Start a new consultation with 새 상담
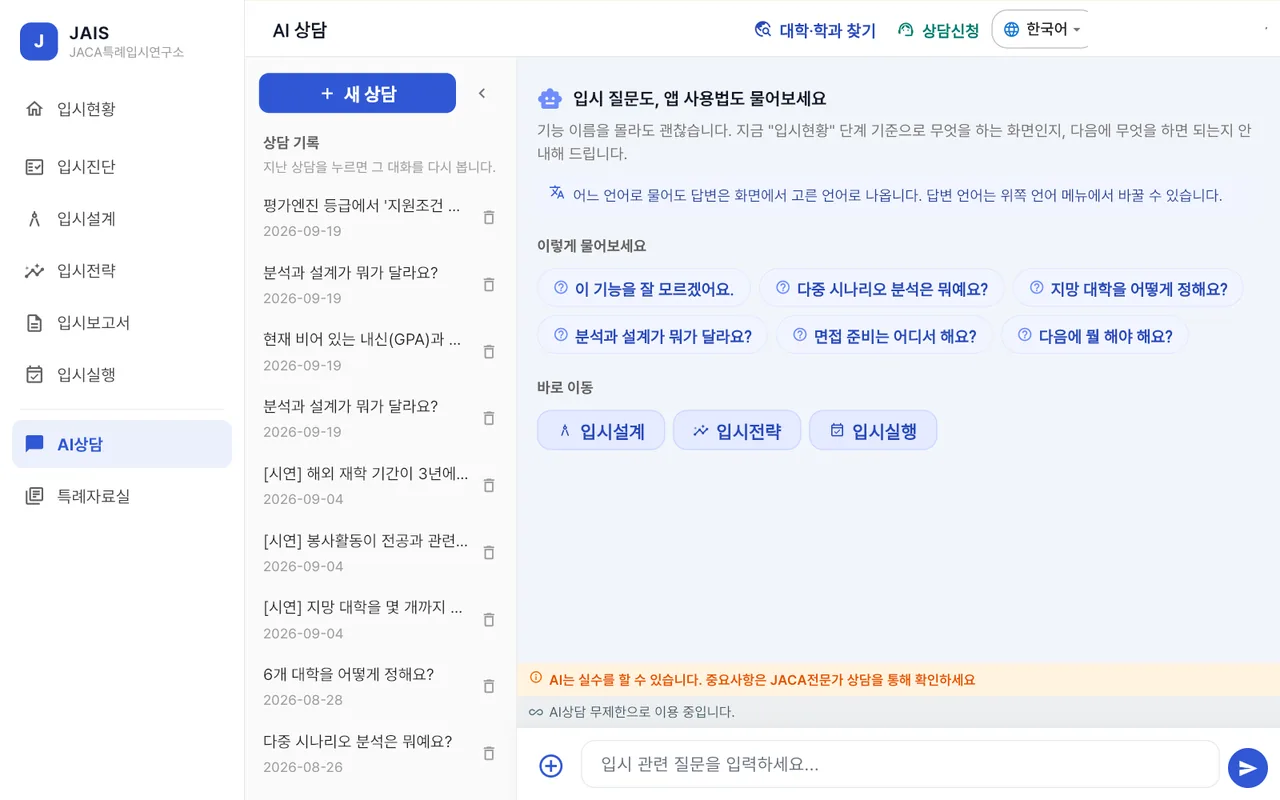The image size is (1280, 800). click(357, 93)
